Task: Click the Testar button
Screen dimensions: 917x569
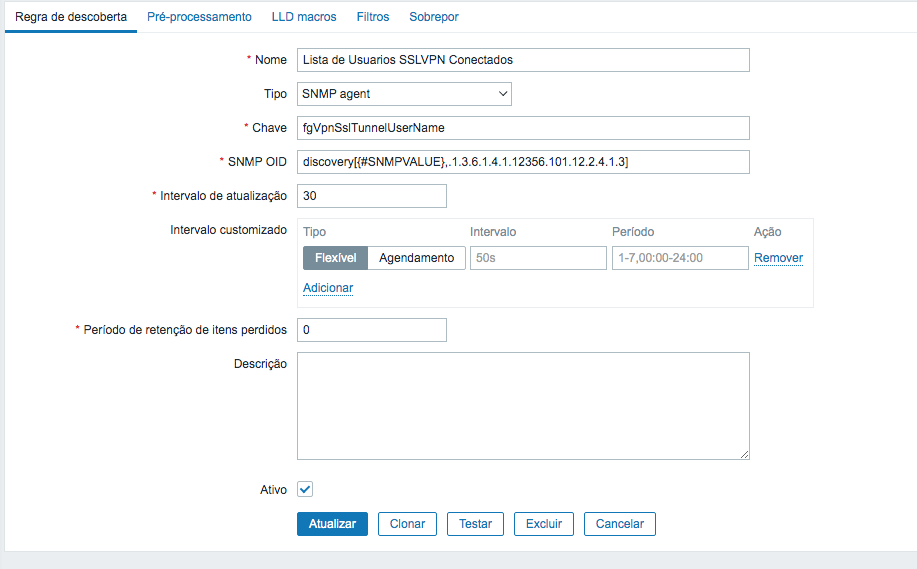Action: [475, 524]
